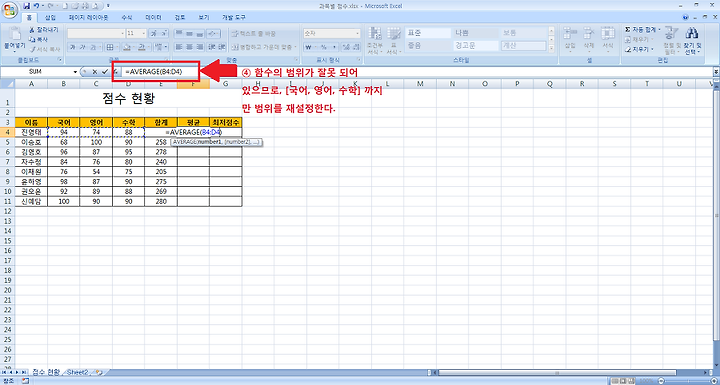
Task: Customize Quick Access Toolbar dropdown
Action: click(108, 6)
